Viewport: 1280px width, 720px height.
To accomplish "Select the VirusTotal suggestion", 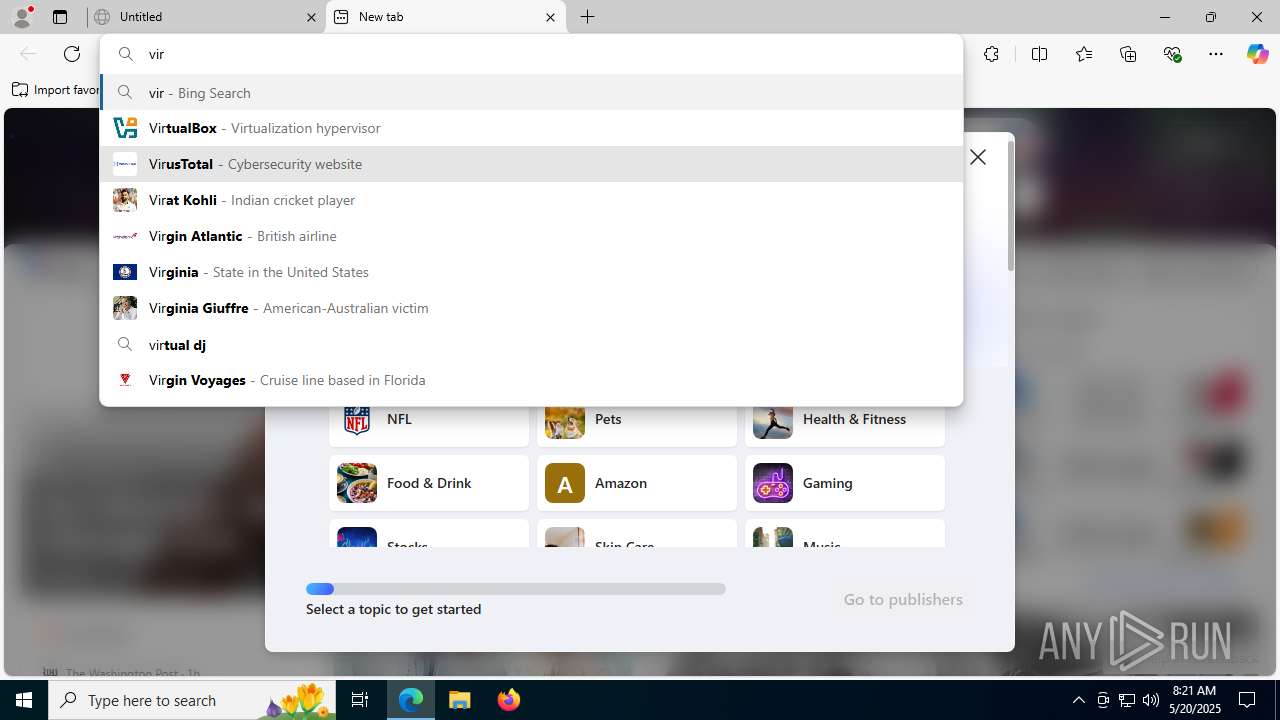I will [531, 164].
